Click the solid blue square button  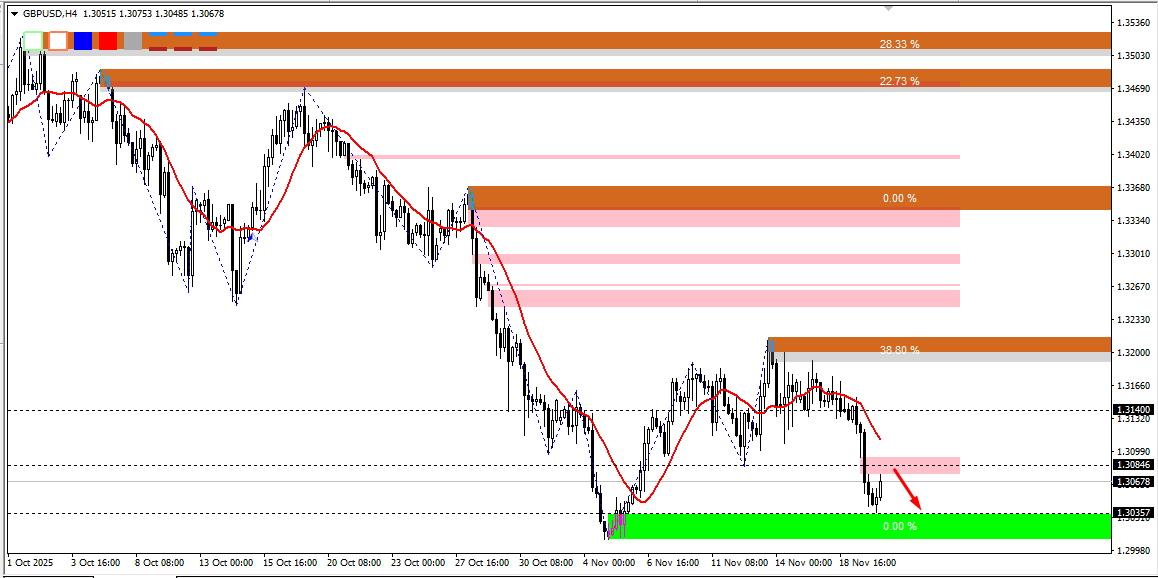point(83,41)
